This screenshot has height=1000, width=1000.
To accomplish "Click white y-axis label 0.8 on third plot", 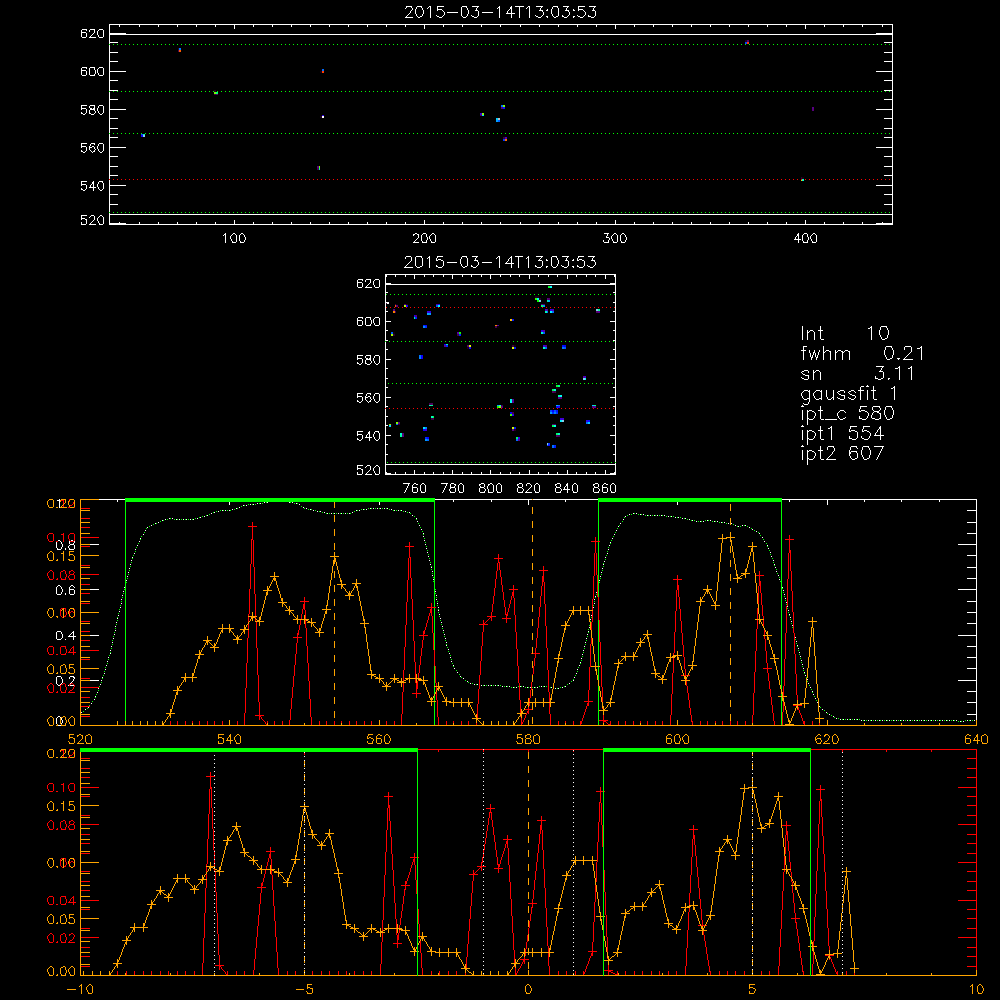I will 66,545.
